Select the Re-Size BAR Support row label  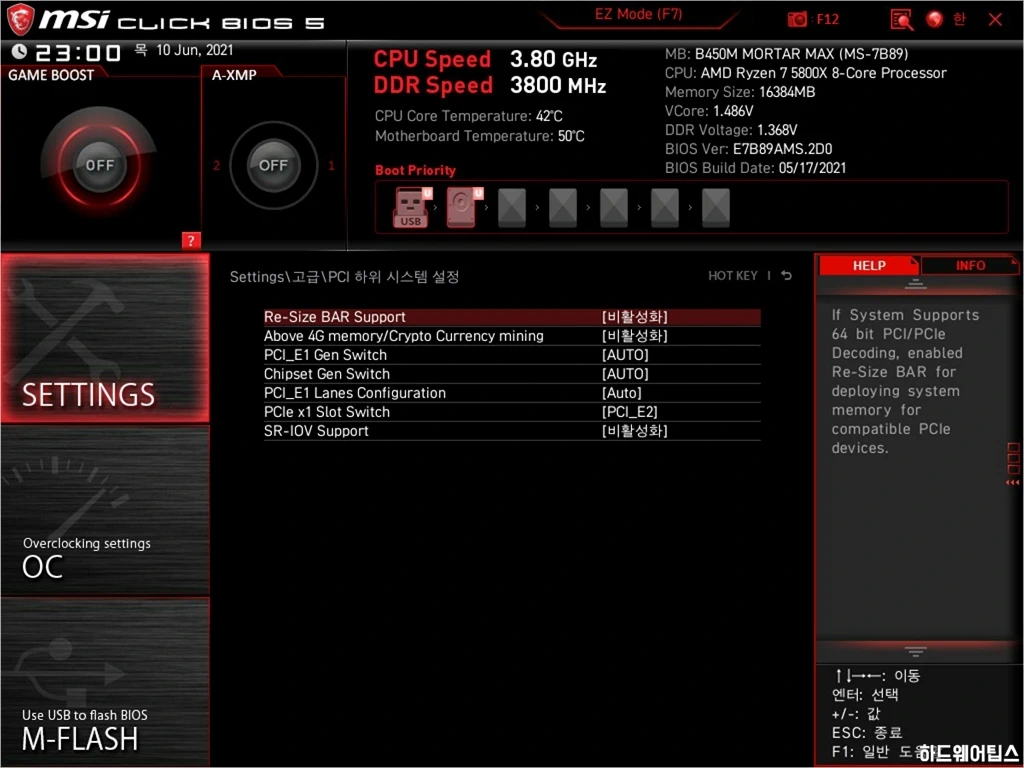pyautogui.click(x=334, y=317)
